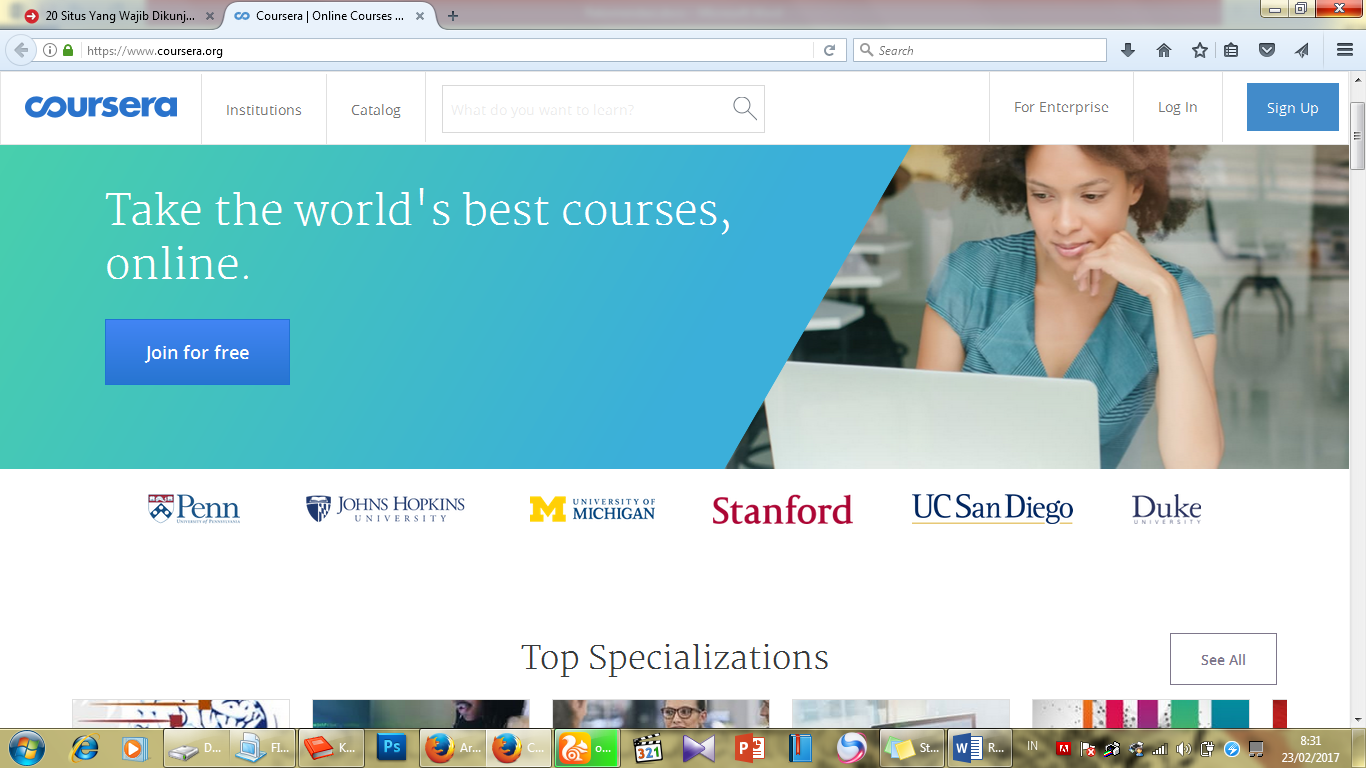Image resolution: width=1366 pixels, height=768 pixels.
Task: Go to Firefox home page icon
Action: pos(1164,50)
